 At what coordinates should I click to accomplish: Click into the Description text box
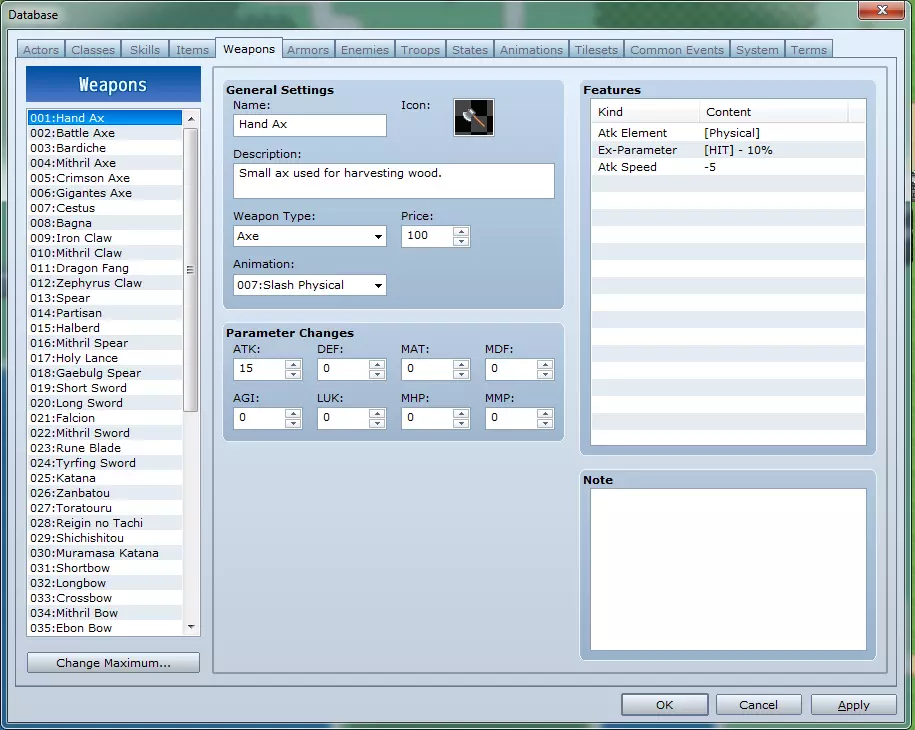(x=393, y=181)
